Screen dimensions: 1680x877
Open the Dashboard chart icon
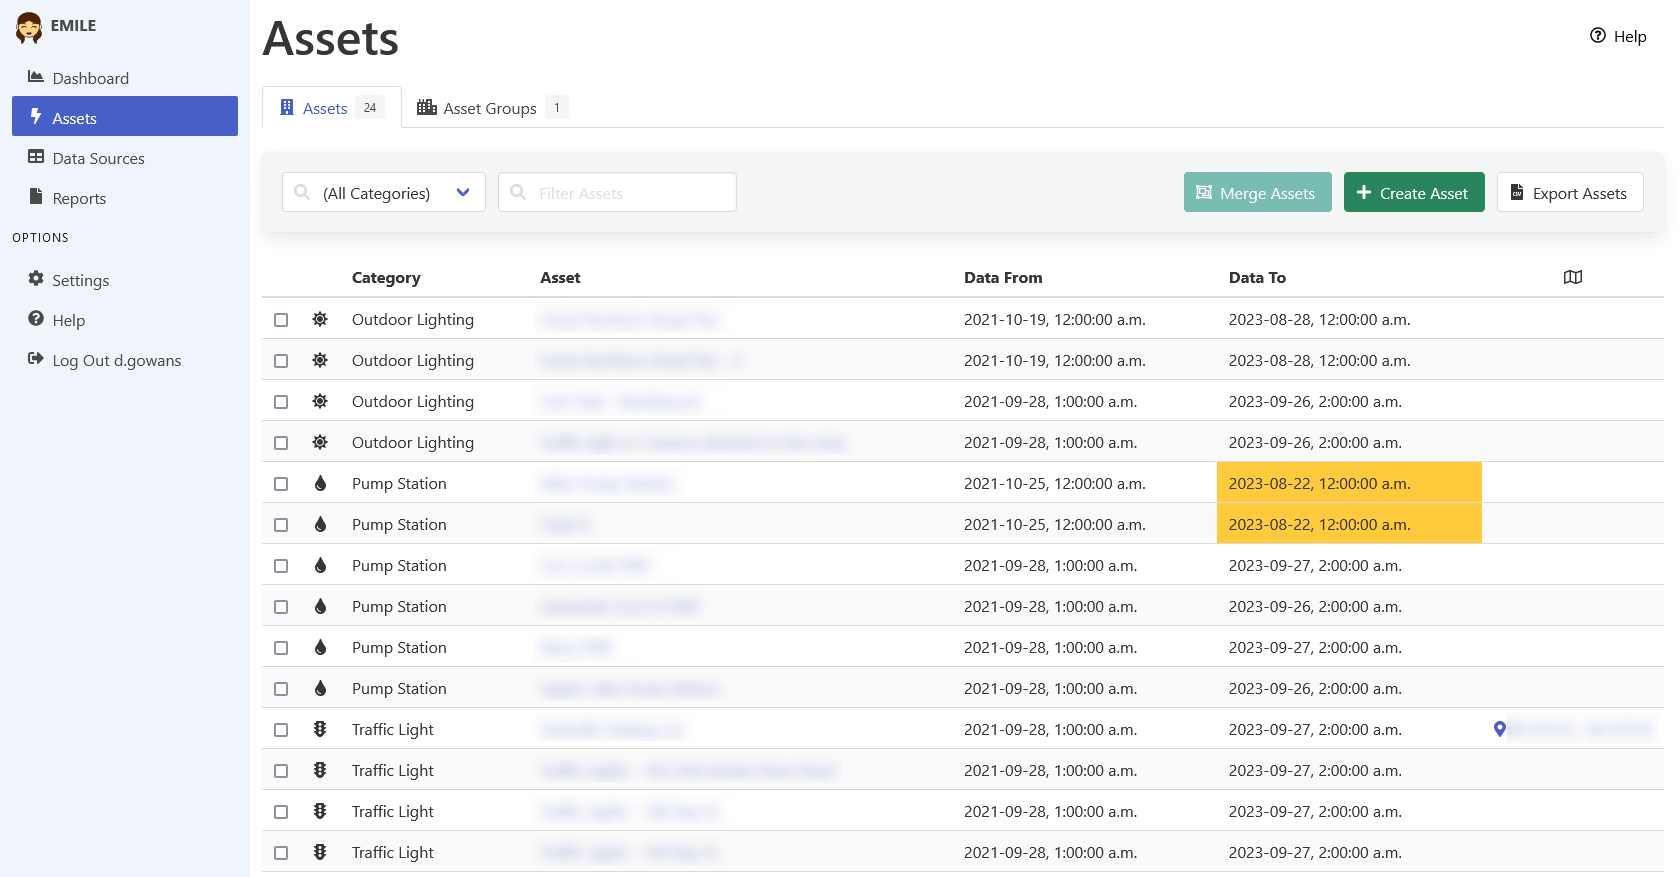click(36, 77)
